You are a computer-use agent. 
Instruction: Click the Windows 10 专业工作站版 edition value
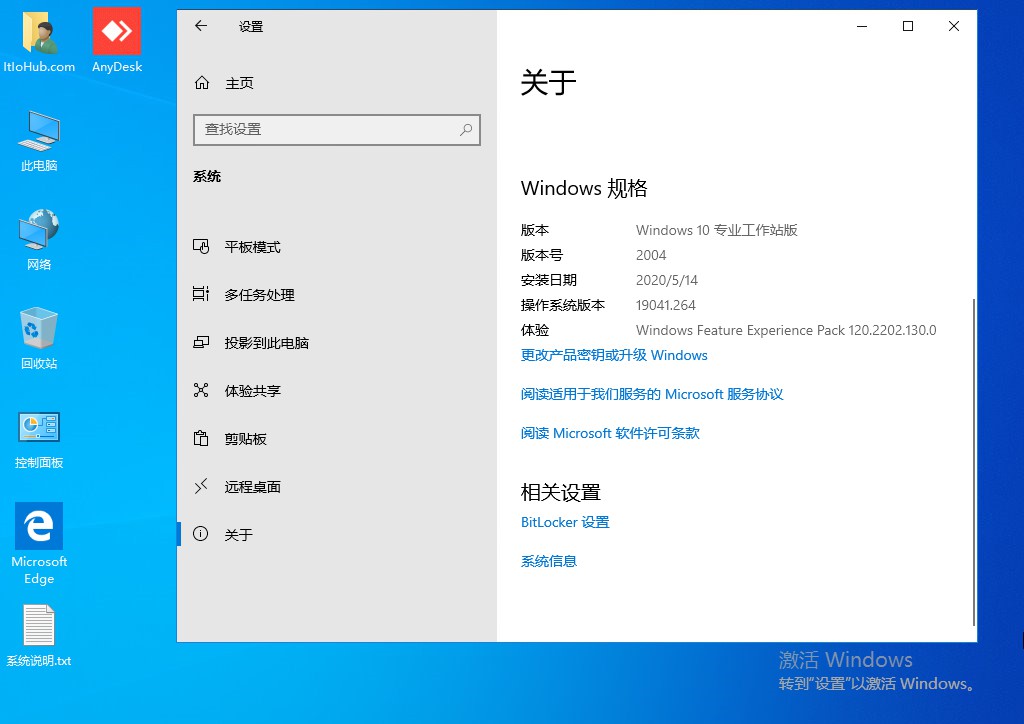coord(716,230)
